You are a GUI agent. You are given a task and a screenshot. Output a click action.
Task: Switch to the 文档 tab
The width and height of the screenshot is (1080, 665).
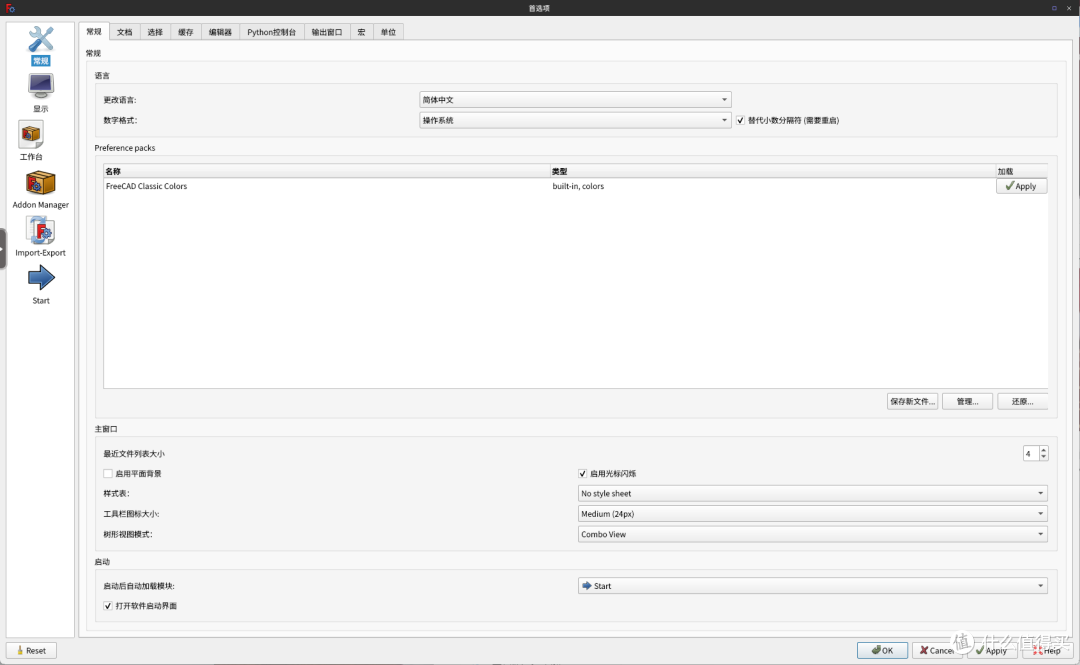(125, 32)
